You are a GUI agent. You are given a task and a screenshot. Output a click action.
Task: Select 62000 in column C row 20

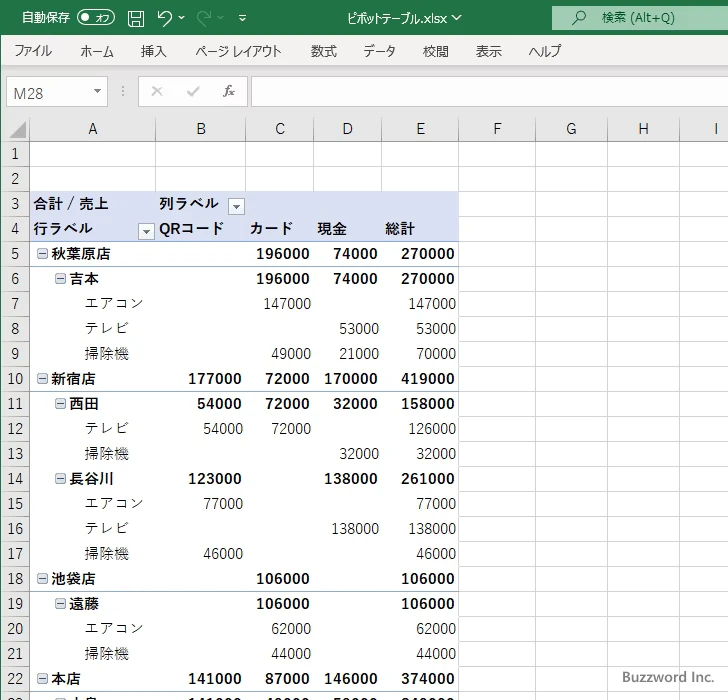tap(280, 629)
